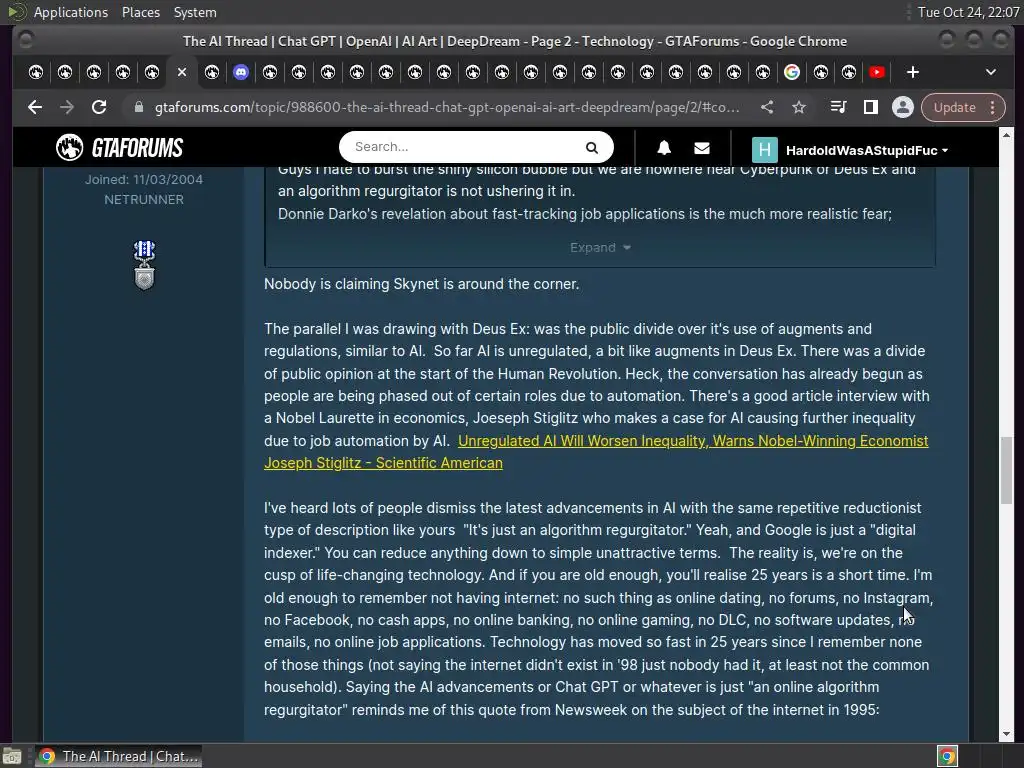Viewport: 1024px width, 768px height.
Task: Expand the collapsed quoted post
Action: [600, 248]
